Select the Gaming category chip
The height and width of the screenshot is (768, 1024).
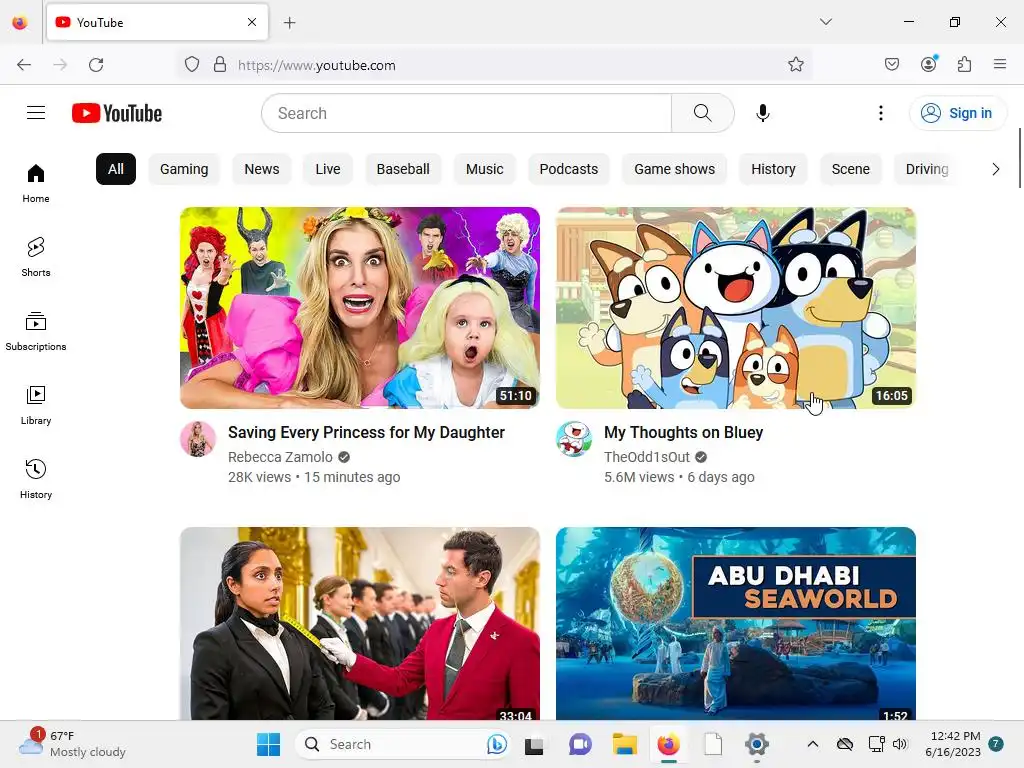184,169
